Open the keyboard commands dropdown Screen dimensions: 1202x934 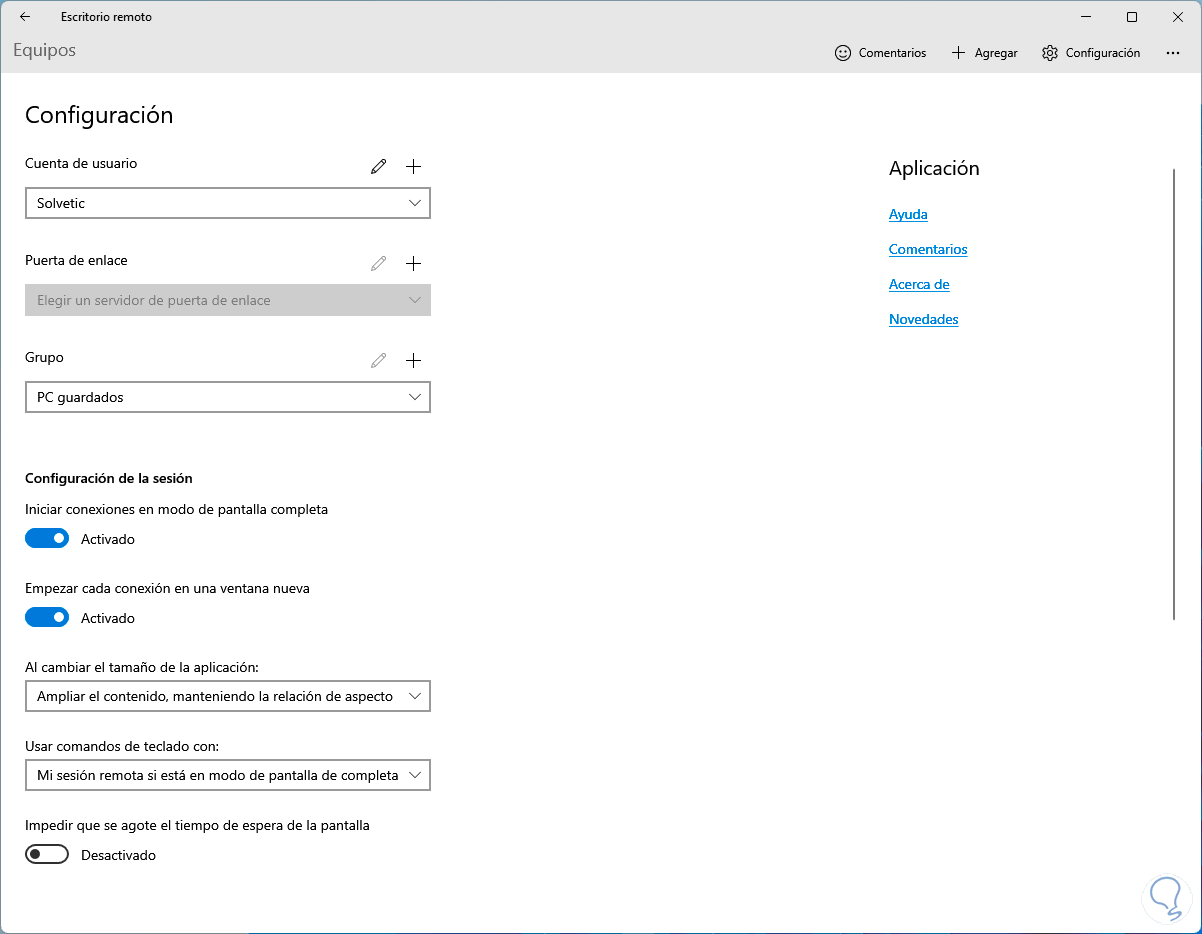(x=228, y=775)
